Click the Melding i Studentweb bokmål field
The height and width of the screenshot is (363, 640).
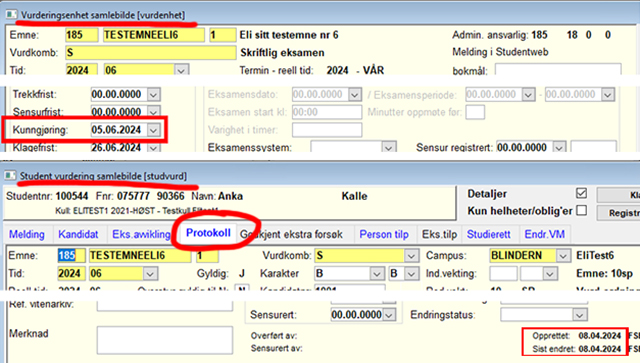click(558, 69)
